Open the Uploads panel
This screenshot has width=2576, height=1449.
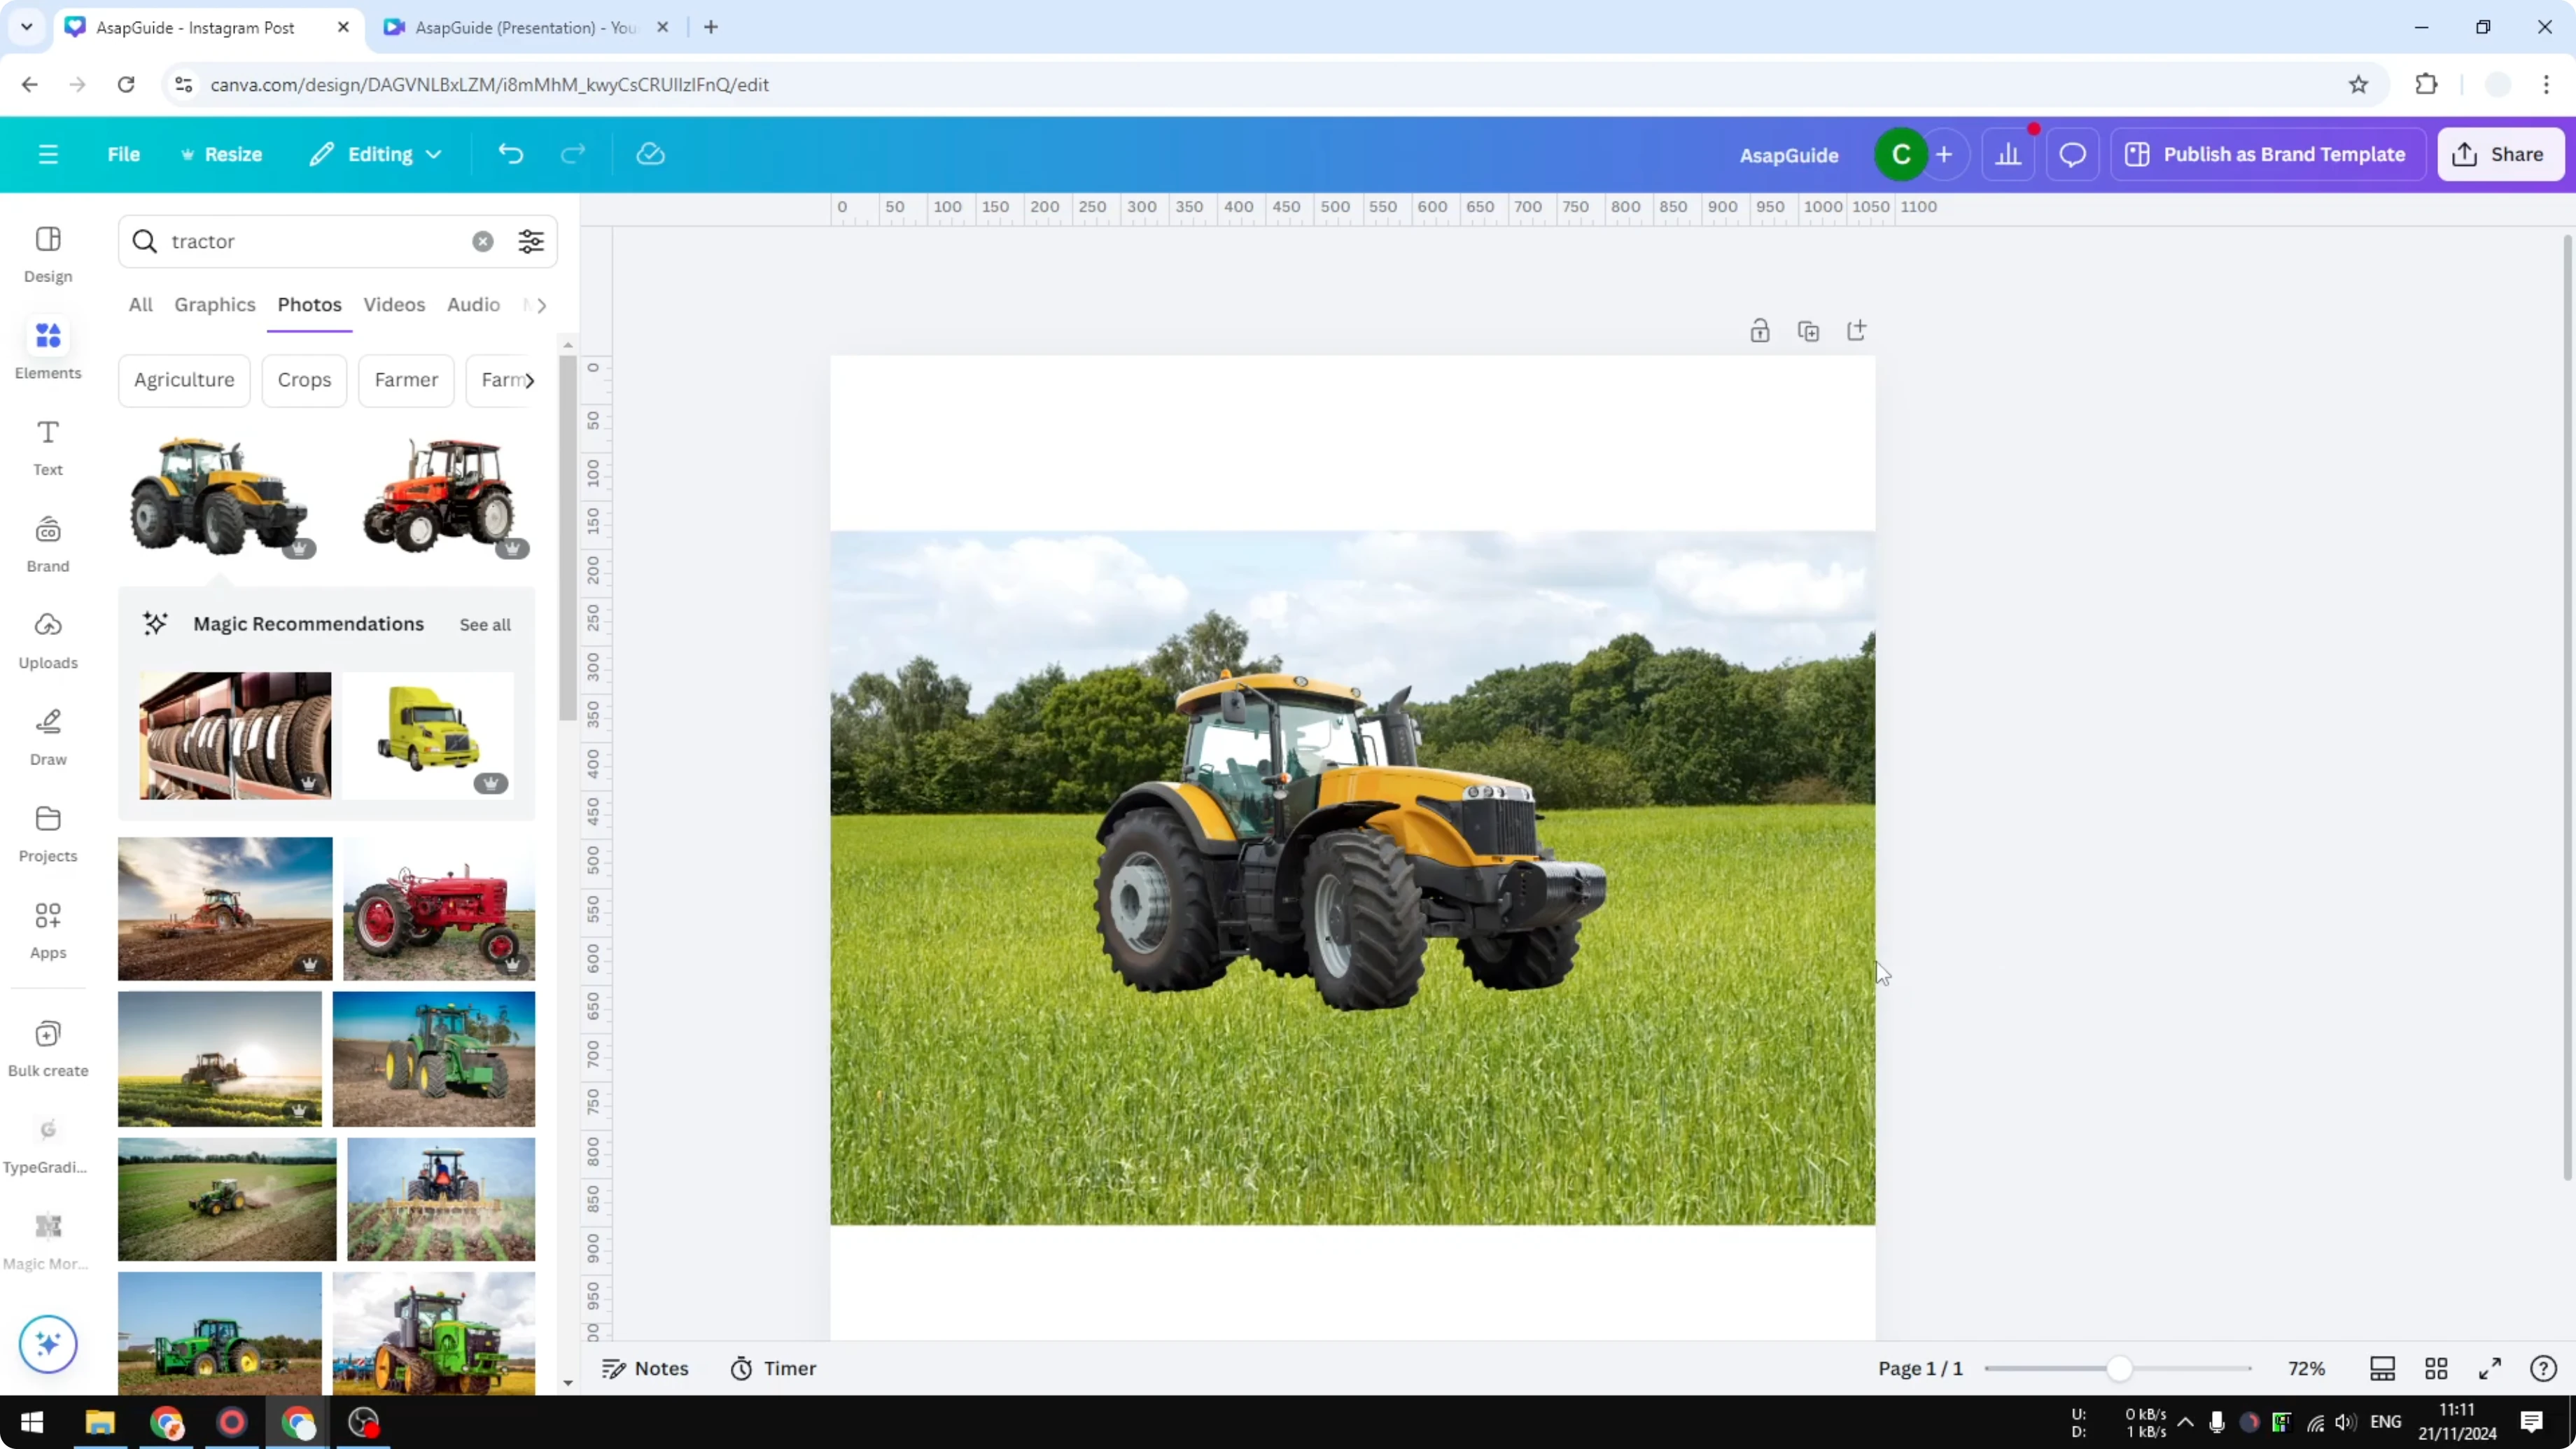(47, 638)
